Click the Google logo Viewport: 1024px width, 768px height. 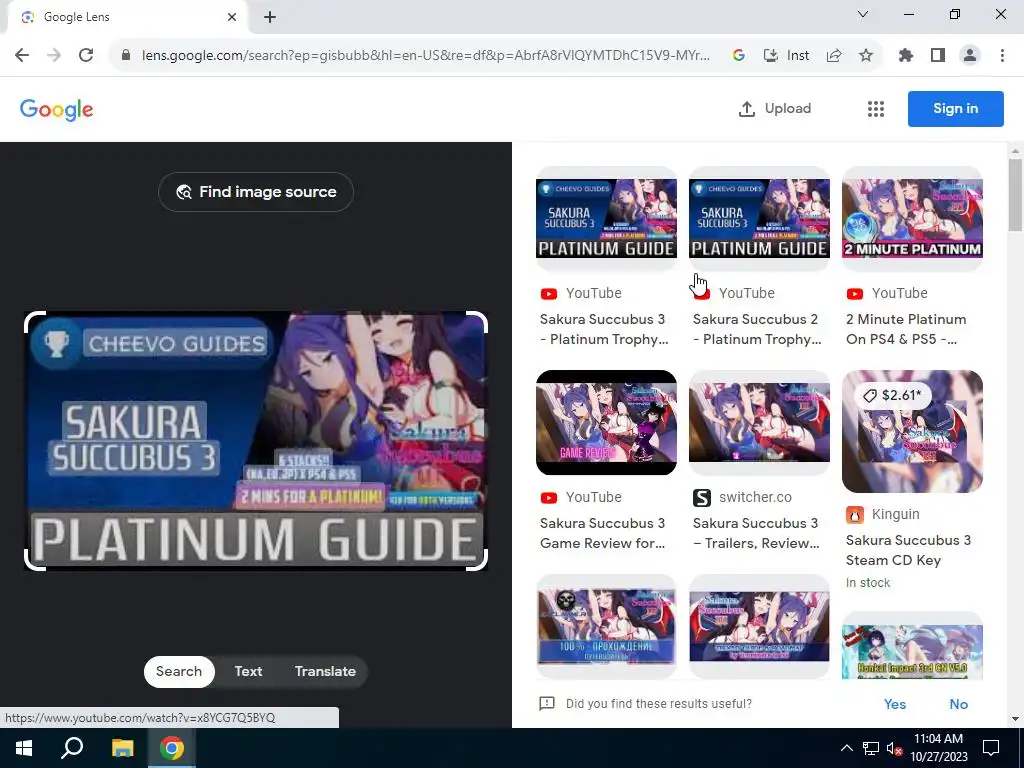point(57,110)
